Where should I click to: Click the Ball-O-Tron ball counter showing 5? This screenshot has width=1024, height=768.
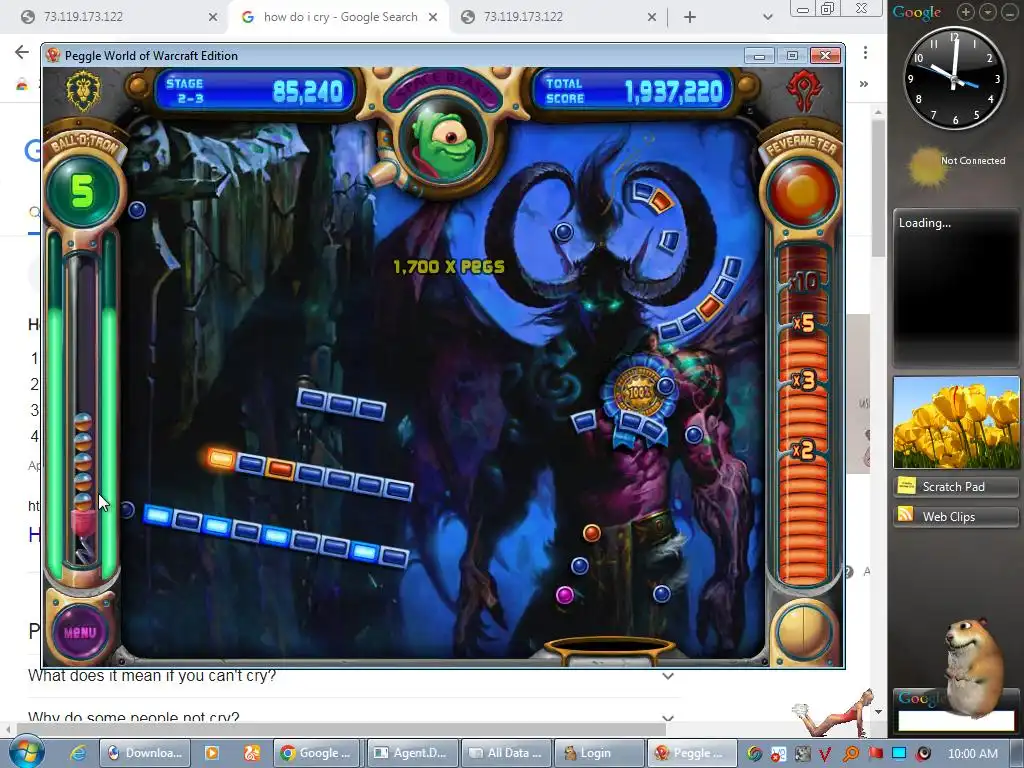[82, 191]
